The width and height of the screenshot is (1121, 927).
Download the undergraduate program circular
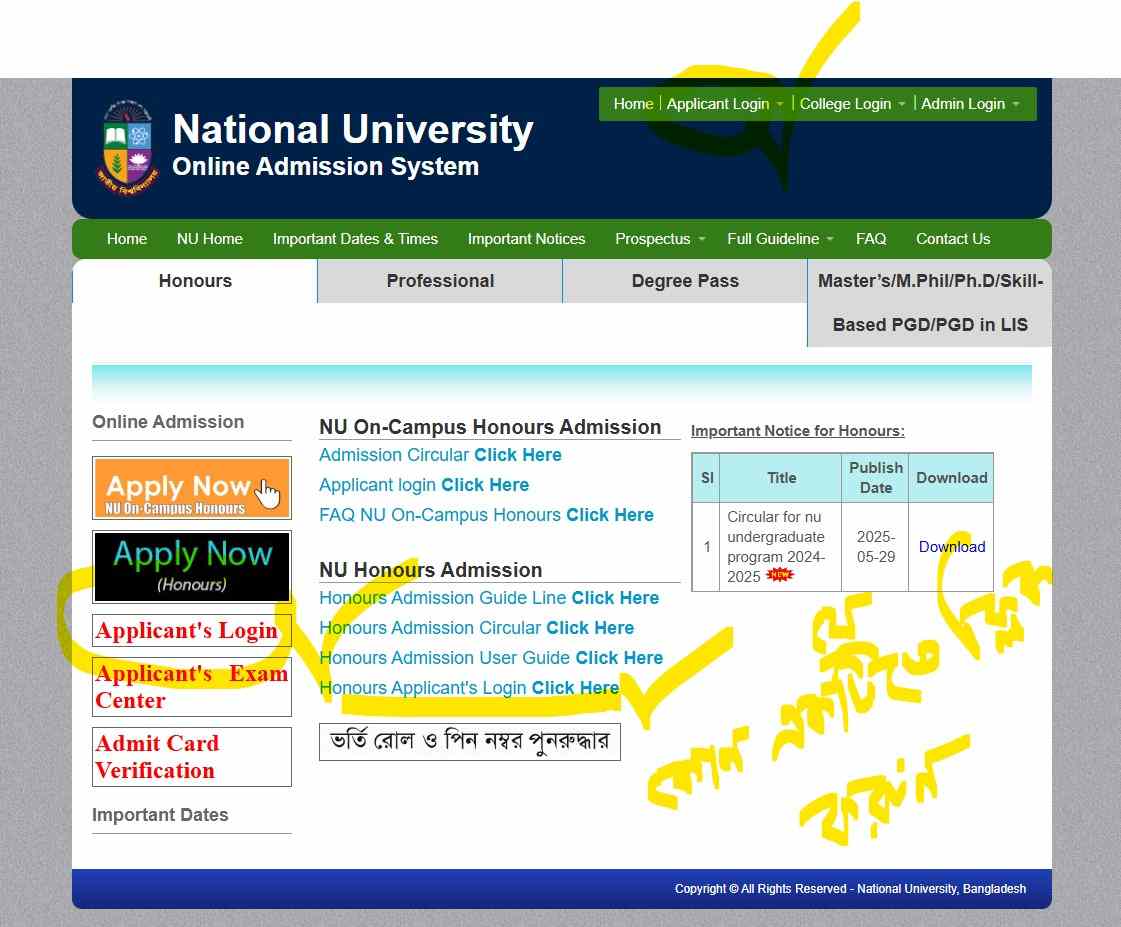coord(952,547)
